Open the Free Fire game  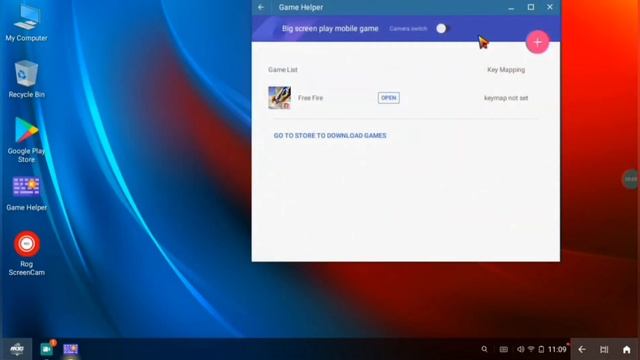coord(388,98)
